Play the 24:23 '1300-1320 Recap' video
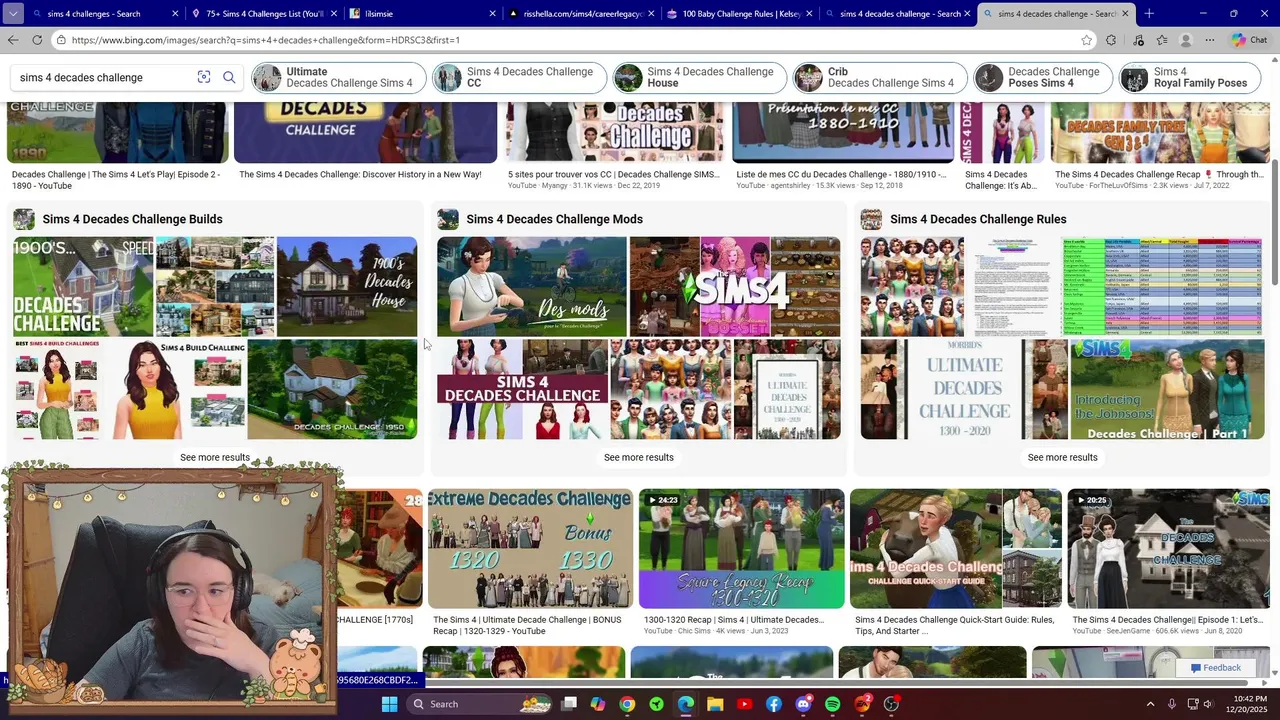Viewport: 1280px width, 720px height. pos(741,548)
